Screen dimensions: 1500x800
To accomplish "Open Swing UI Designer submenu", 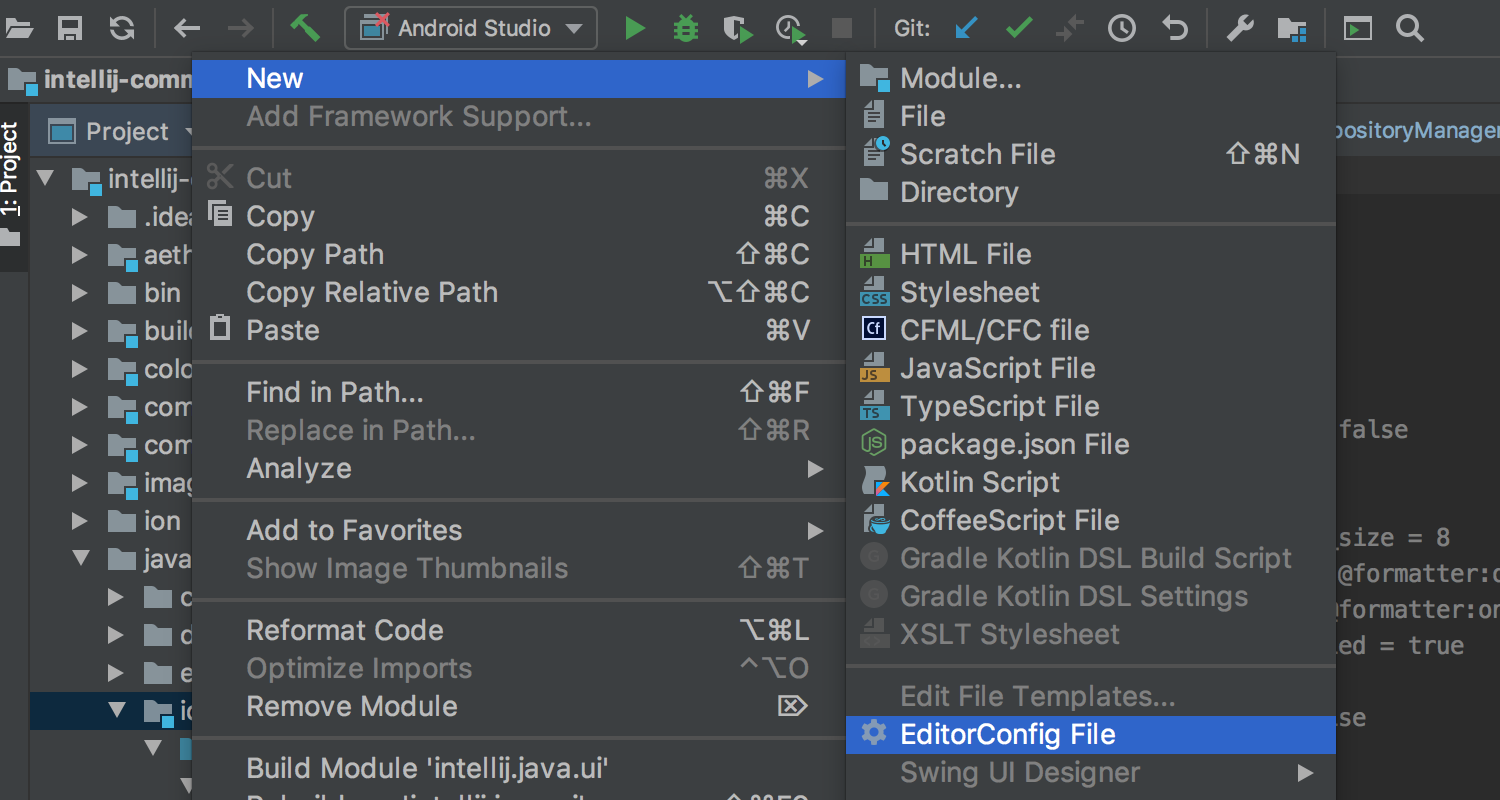I will [1091, 772].
